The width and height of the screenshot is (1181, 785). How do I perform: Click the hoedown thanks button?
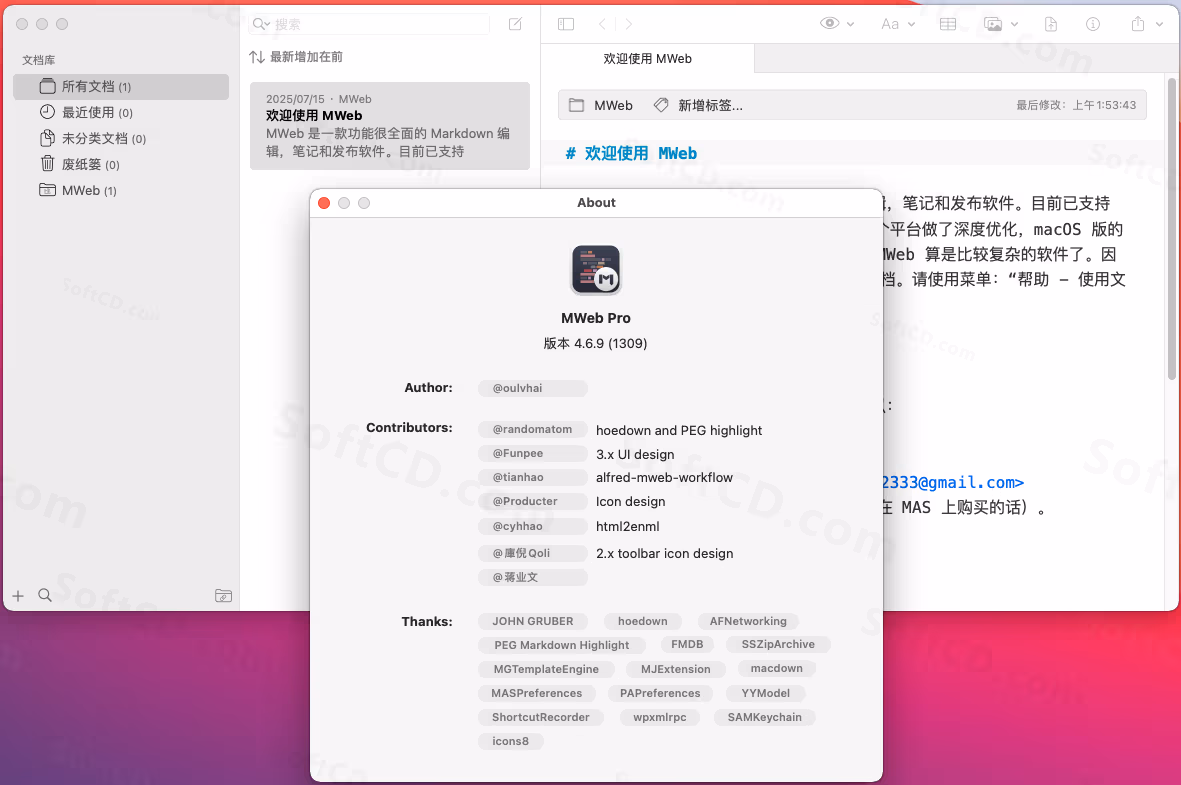[x=642, y=622]
